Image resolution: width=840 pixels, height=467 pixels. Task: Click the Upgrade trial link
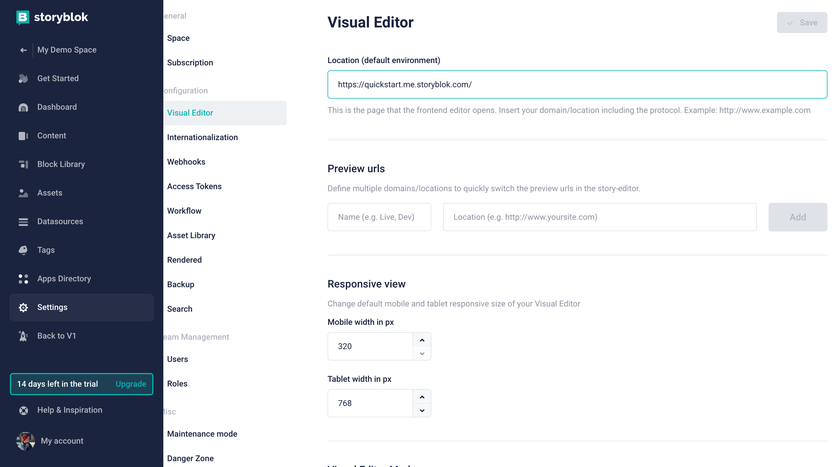[x=130, y=384]
